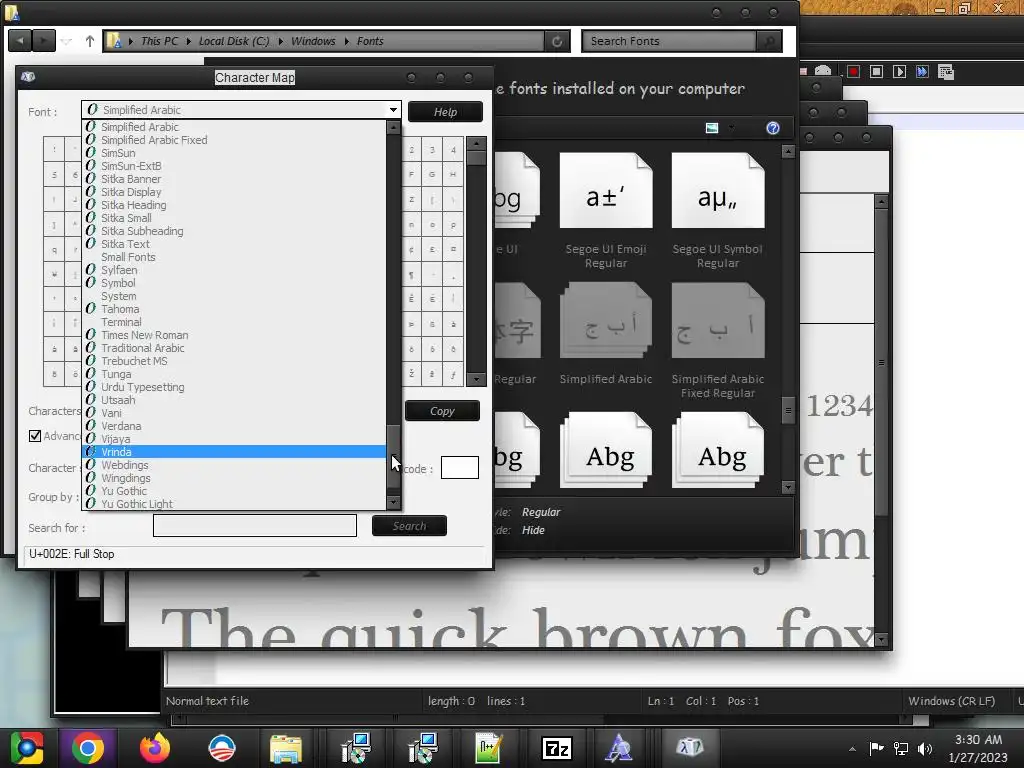This screenshot has width=1024, height=768.
Task: Select Vrinda in the font list
Action: pyautogui.click(x=234, y=452)
